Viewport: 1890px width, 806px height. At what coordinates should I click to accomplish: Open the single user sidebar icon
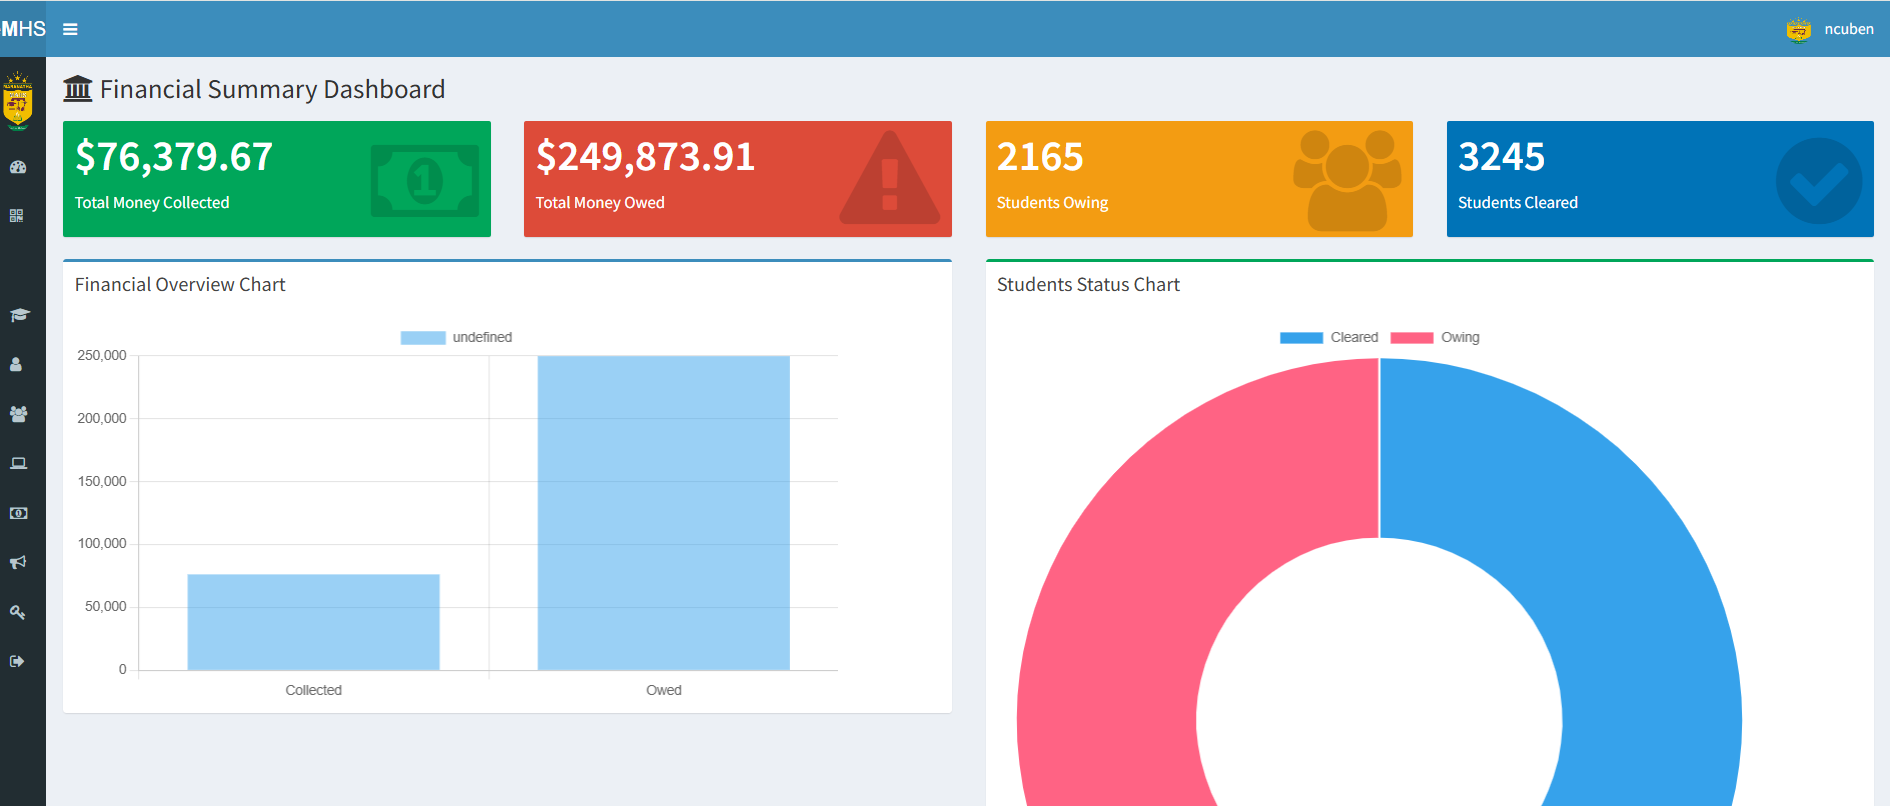click(16, 365)
